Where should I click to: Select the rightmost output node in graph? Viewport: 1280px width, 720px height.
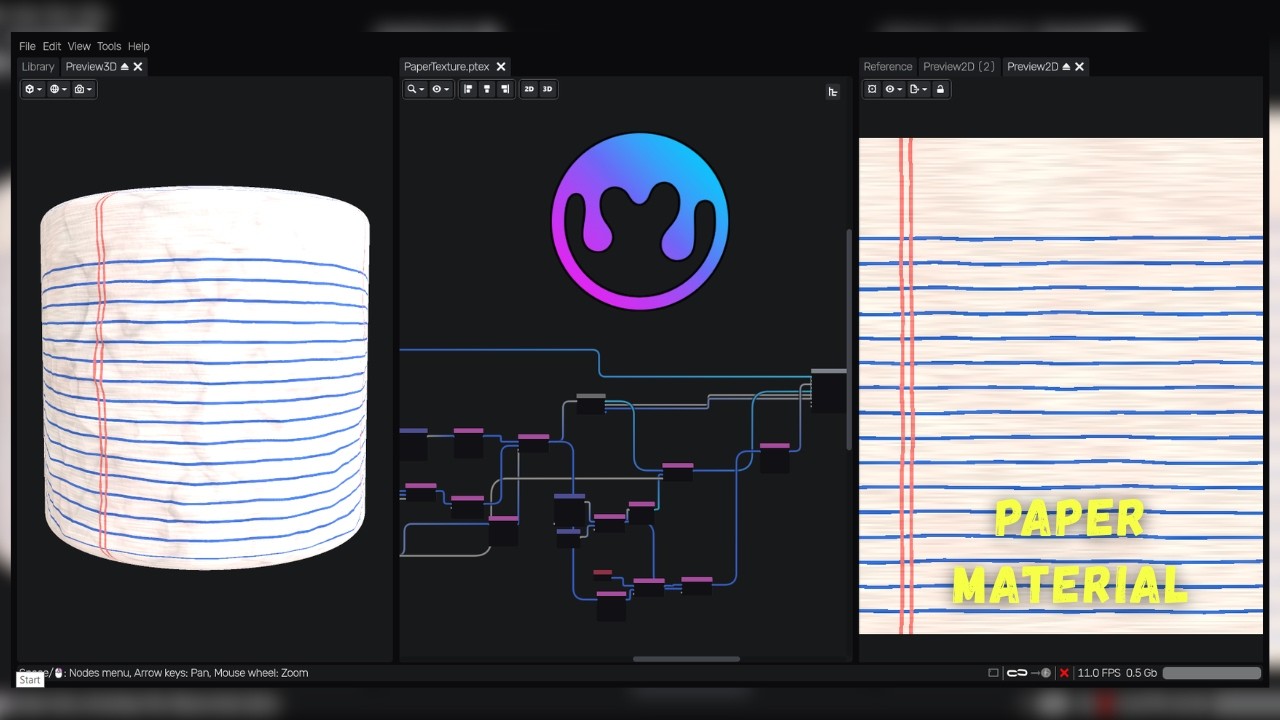coord(828,390)
